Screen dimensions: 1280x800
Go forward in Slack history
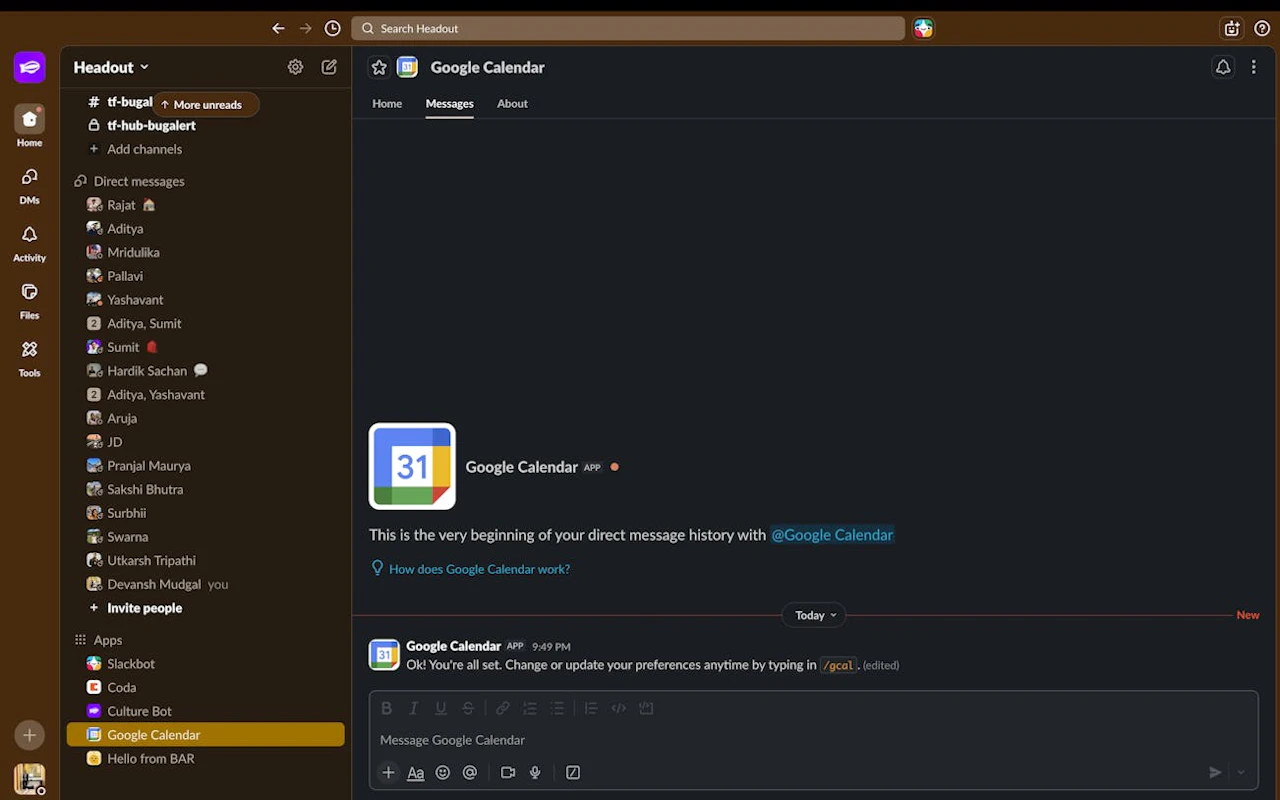pos(306,28)
